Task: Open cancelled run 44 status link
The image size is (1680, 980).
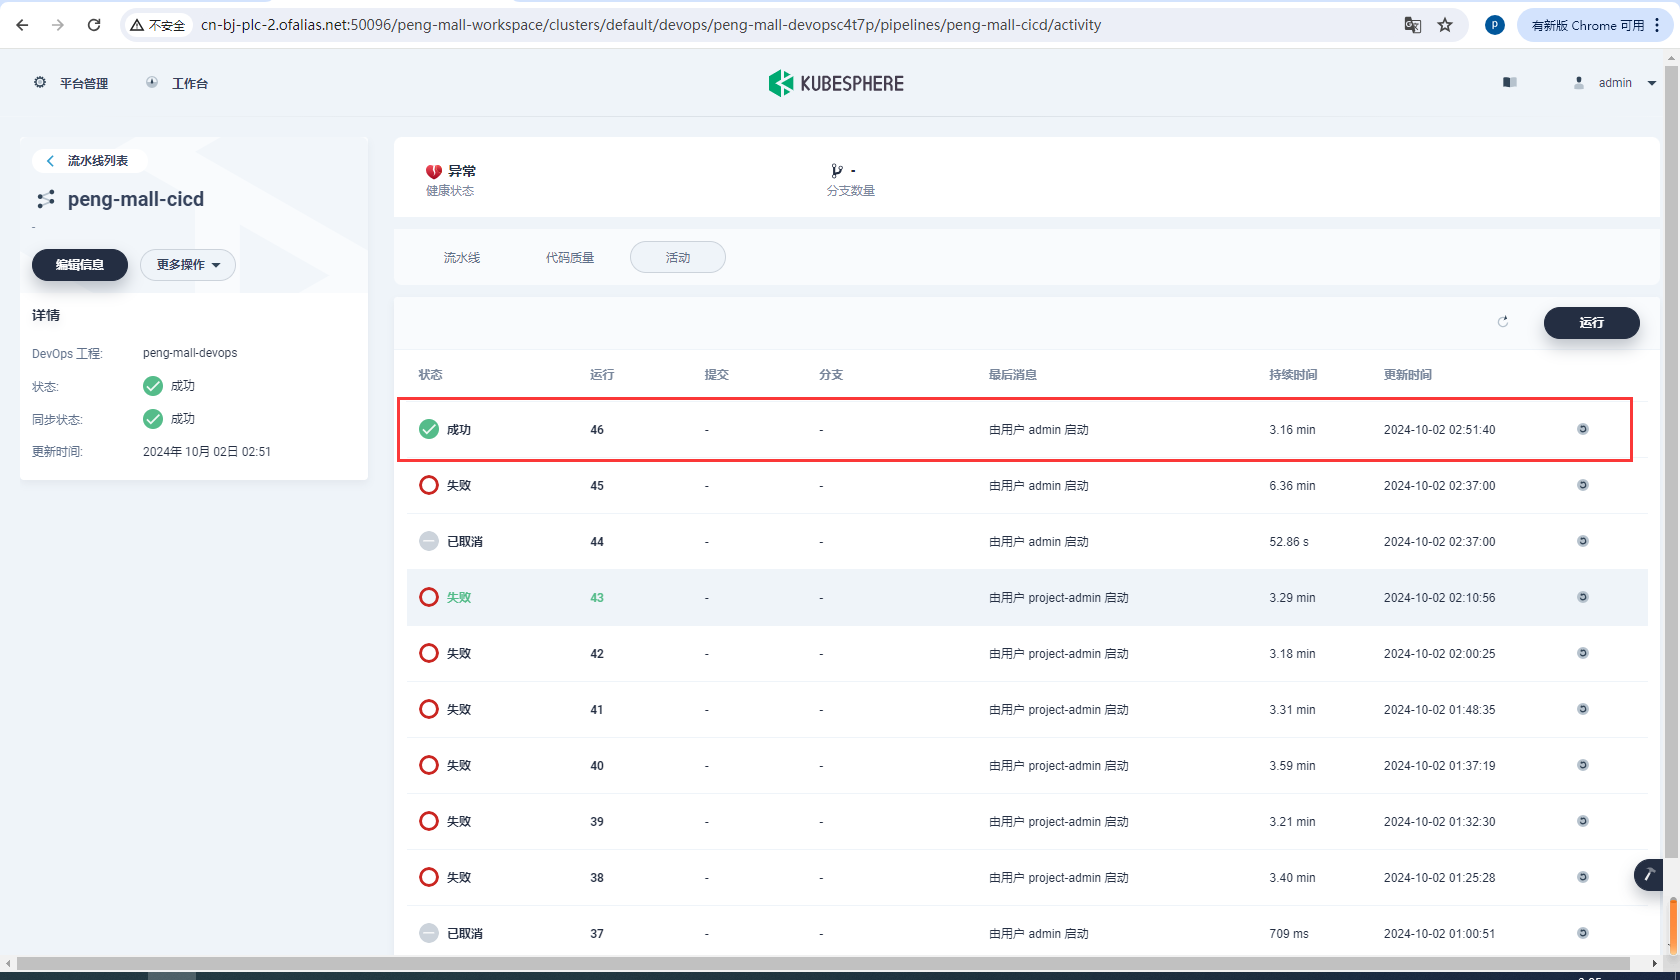Action: point(465,542)
